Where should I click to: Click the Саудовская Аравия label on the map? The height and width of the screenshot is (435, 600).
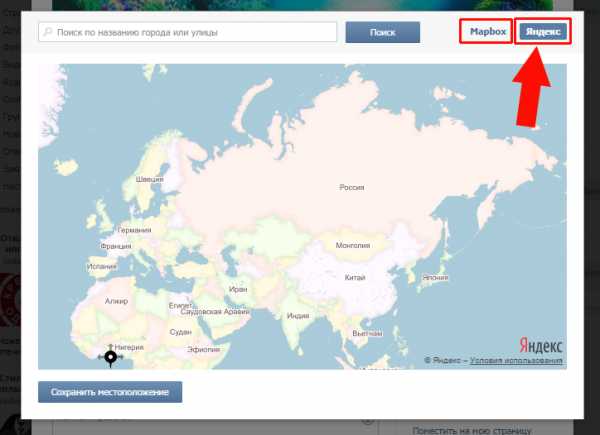(x=215, y=312)
